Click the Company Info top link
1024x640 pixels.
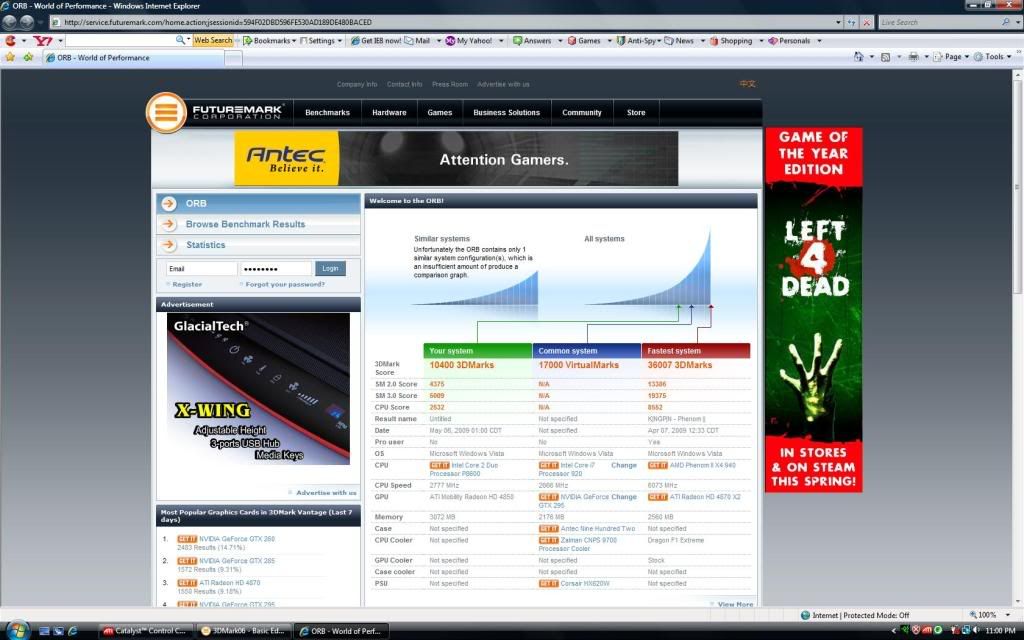pos(357,84)
